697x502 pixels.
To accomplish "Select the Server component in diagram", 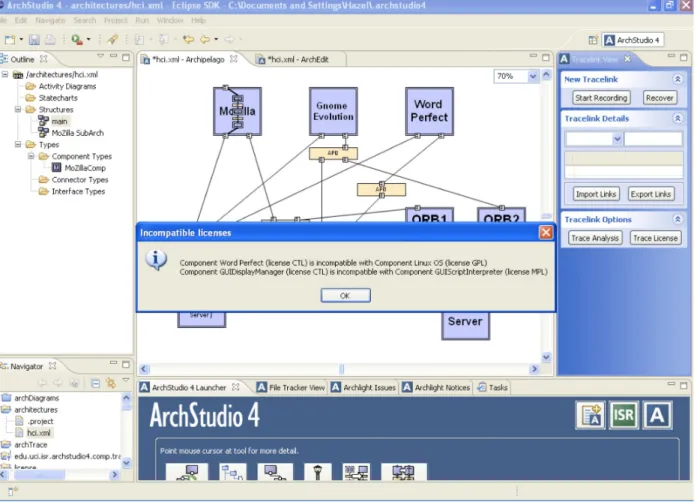I will [x=465, y=325].
